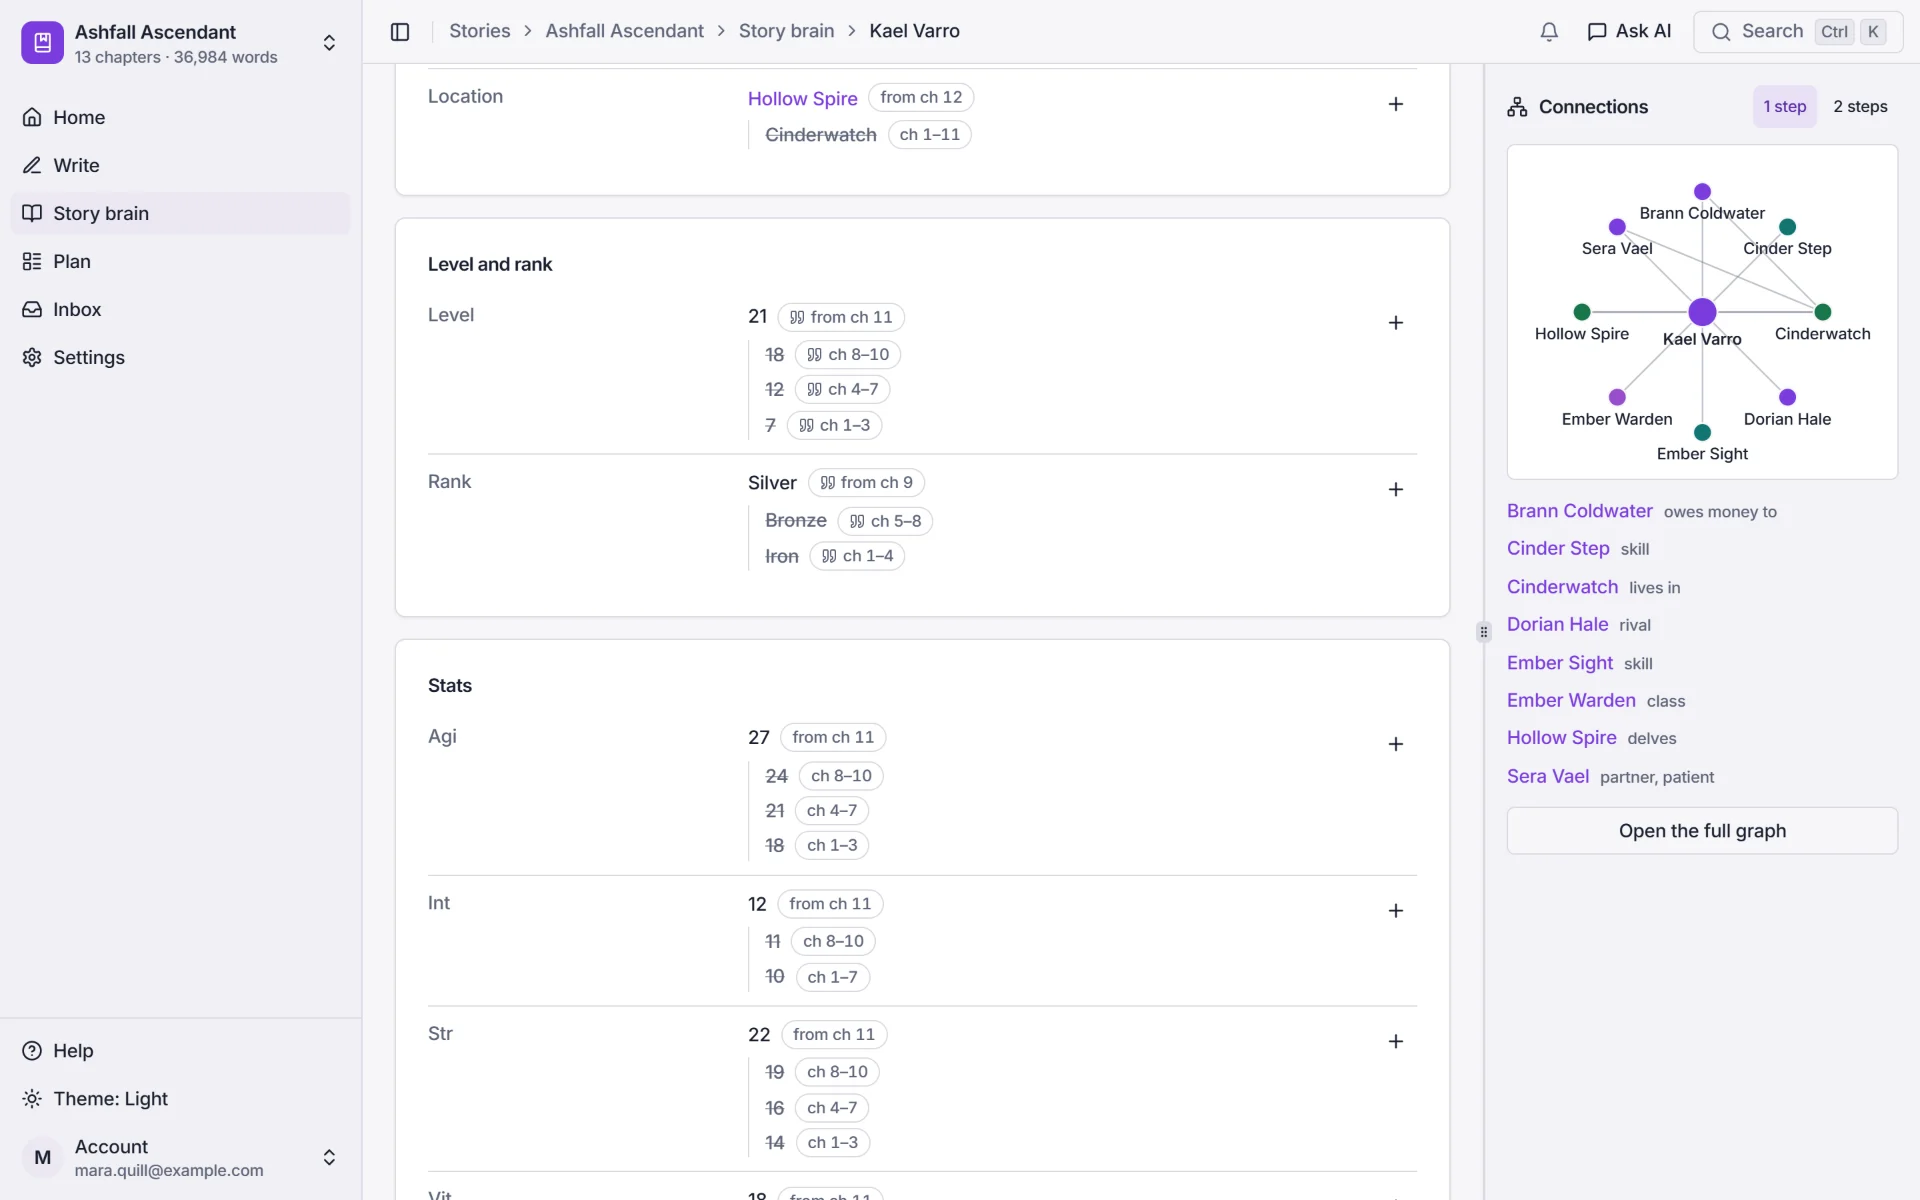The width and height of the screenshot is (1920, 1200).
Task: Click the Connections panel icon
Action: 1517,107
